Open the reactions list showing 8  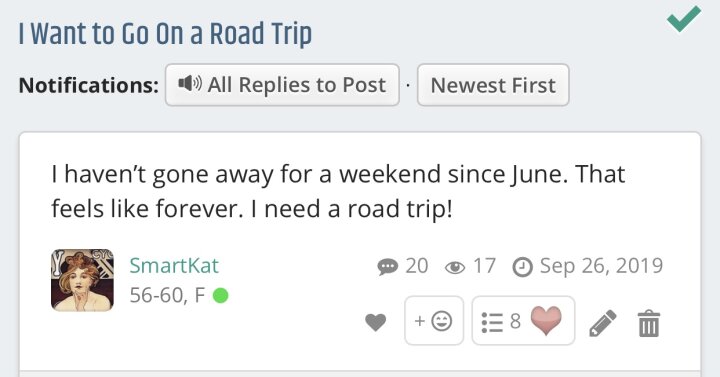(x=501, y=321)
